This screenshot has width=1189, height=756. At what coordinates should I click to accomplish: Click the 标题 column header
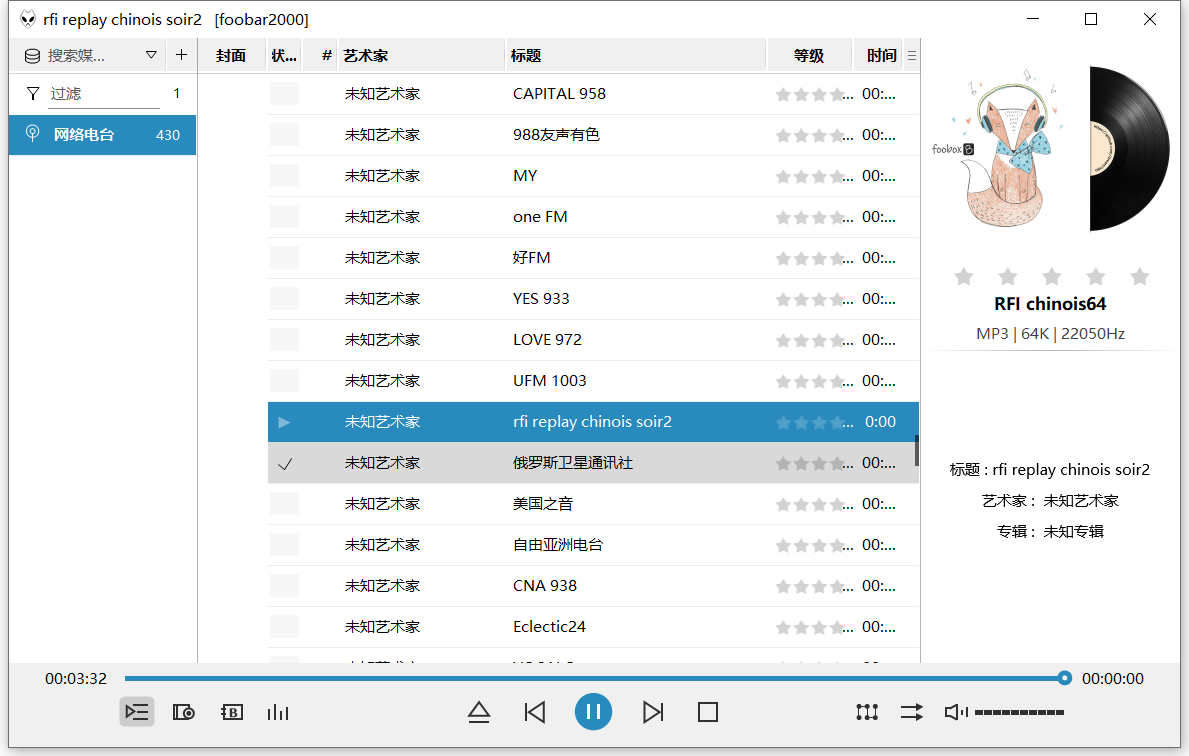635,56
